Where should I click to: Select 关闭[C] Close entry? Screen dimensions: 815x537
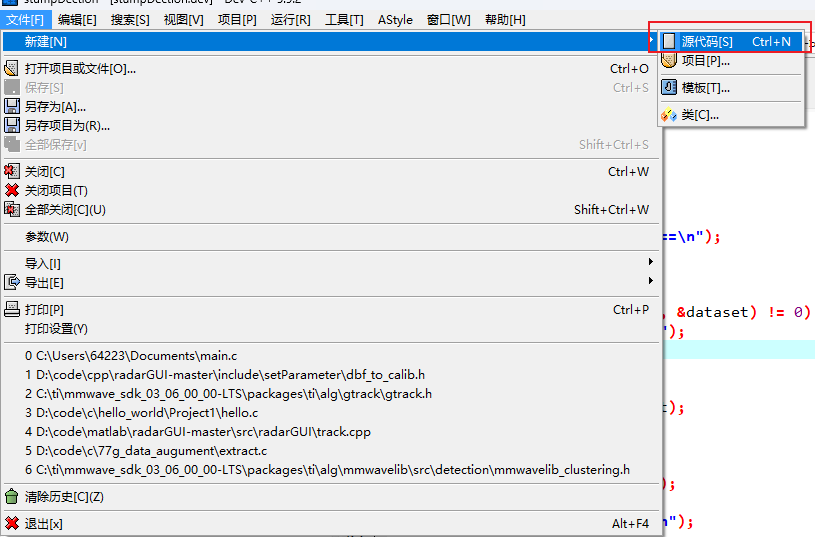coord(331,171)
